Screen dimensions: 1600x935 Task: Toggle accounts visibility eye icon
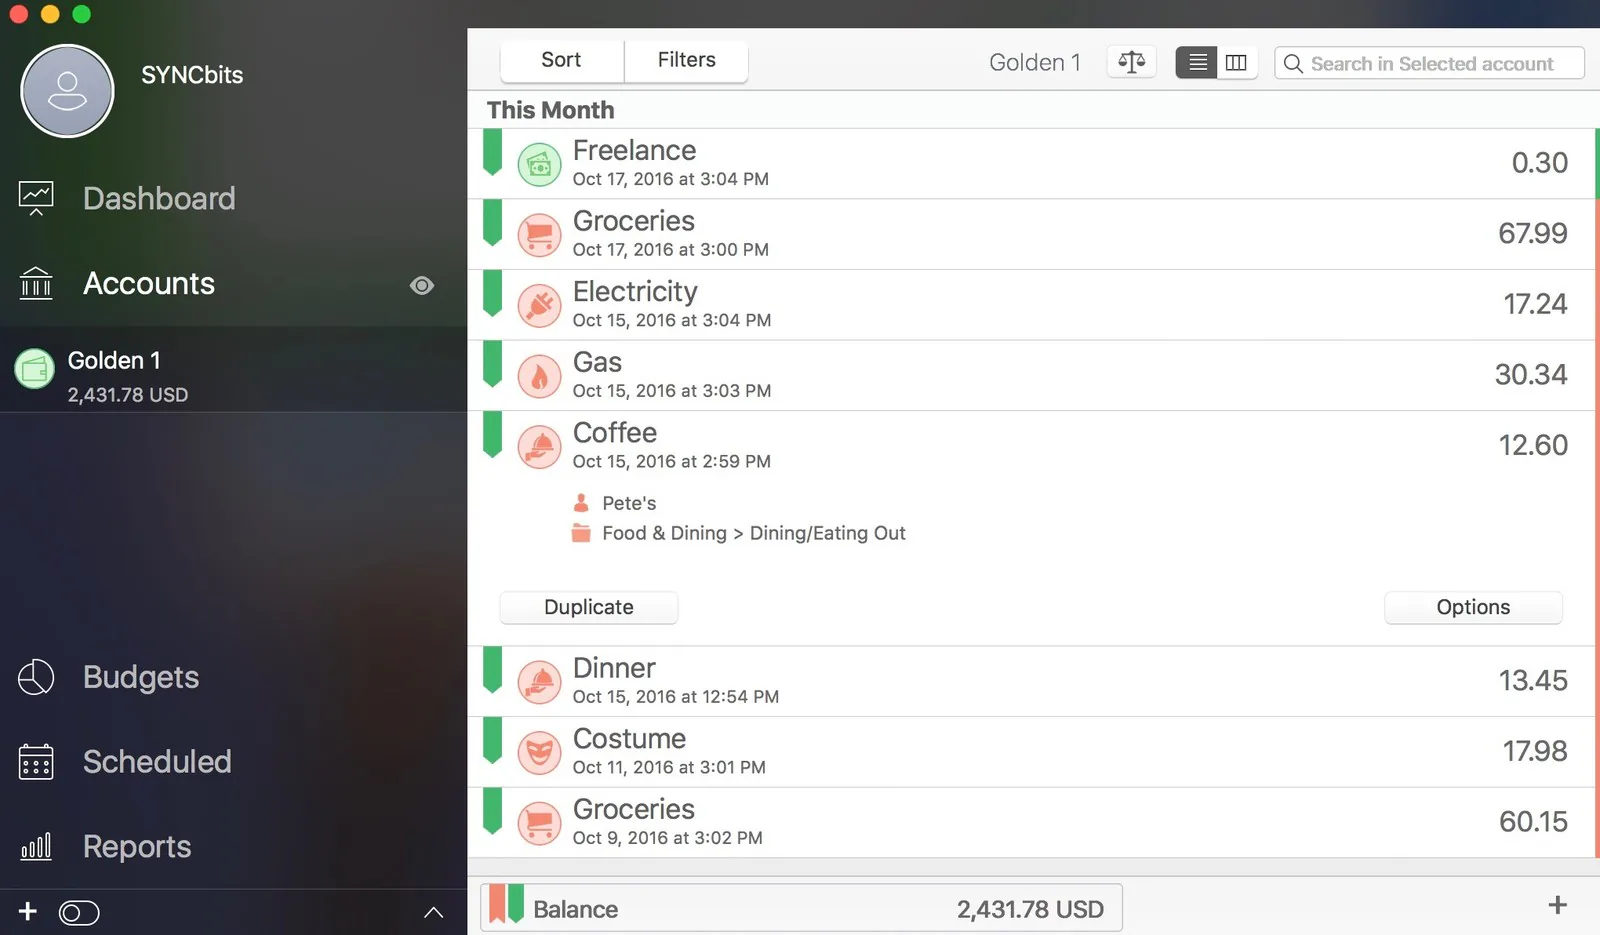(422, 286)
